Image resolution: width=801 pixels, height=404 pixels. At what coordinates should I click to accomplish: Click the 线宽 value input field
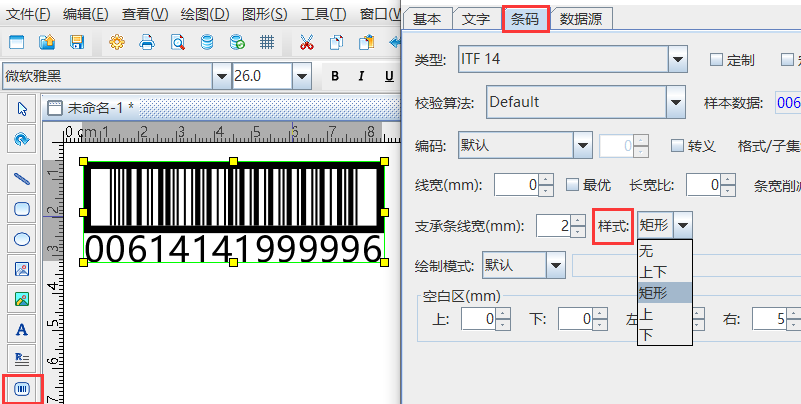coord(516,185)
